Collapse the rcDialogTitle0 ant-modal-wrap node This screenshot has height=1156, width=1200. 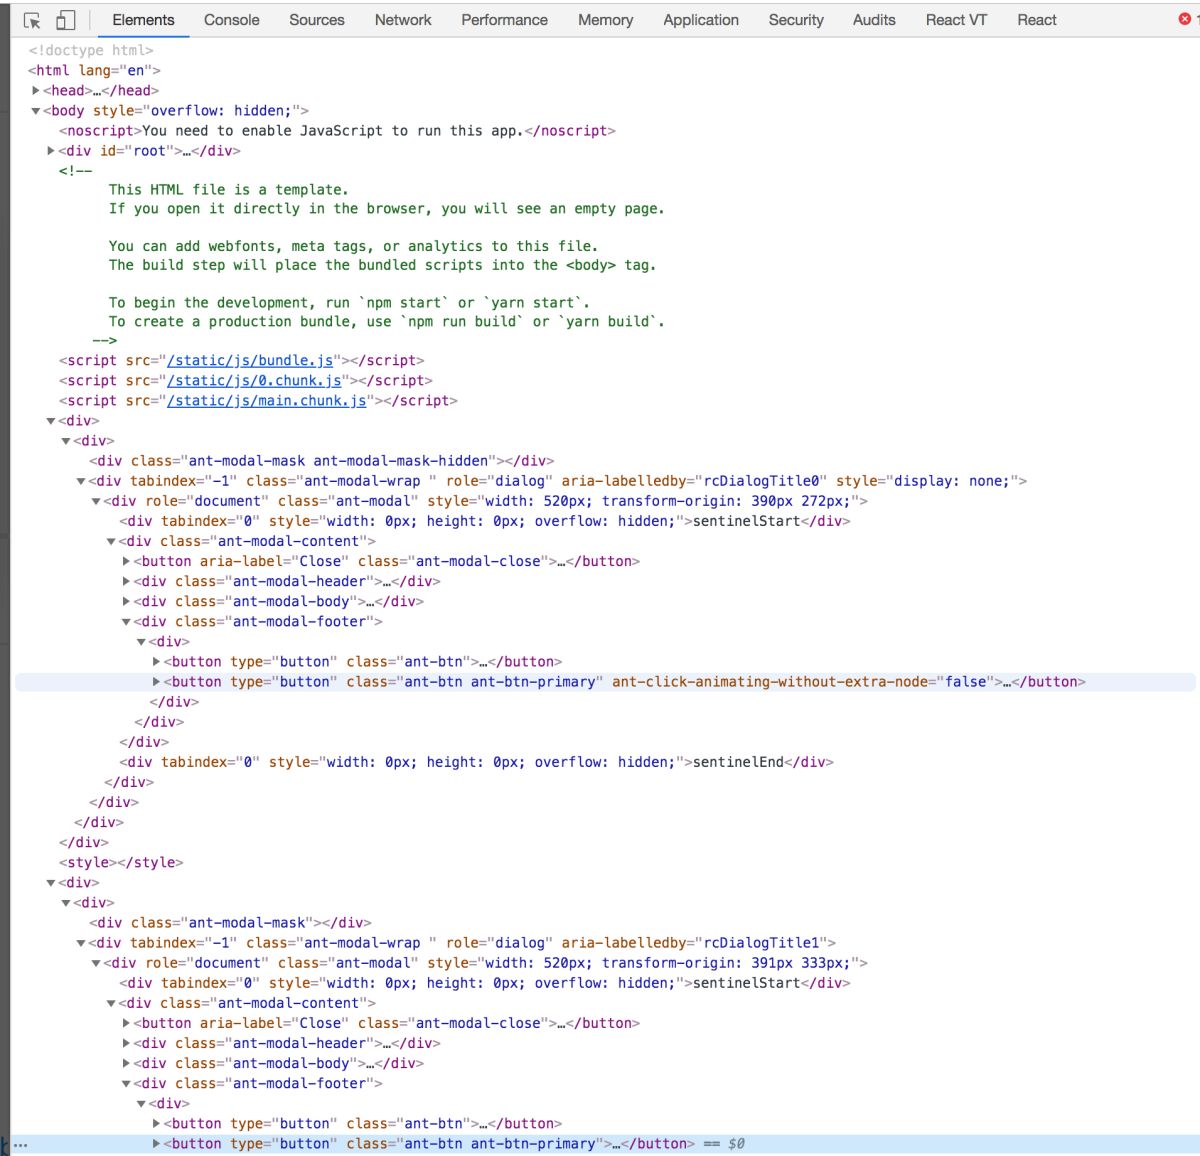(81, 481)
